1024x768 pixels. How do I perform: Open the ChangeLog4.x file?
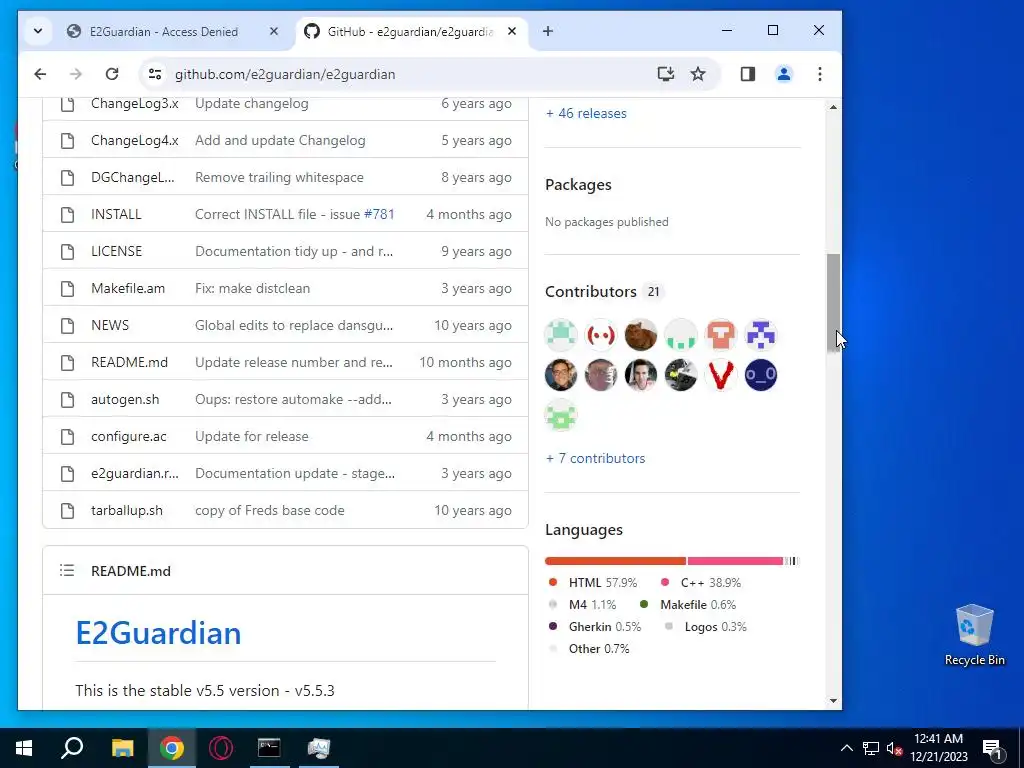(x=135, y=140)
